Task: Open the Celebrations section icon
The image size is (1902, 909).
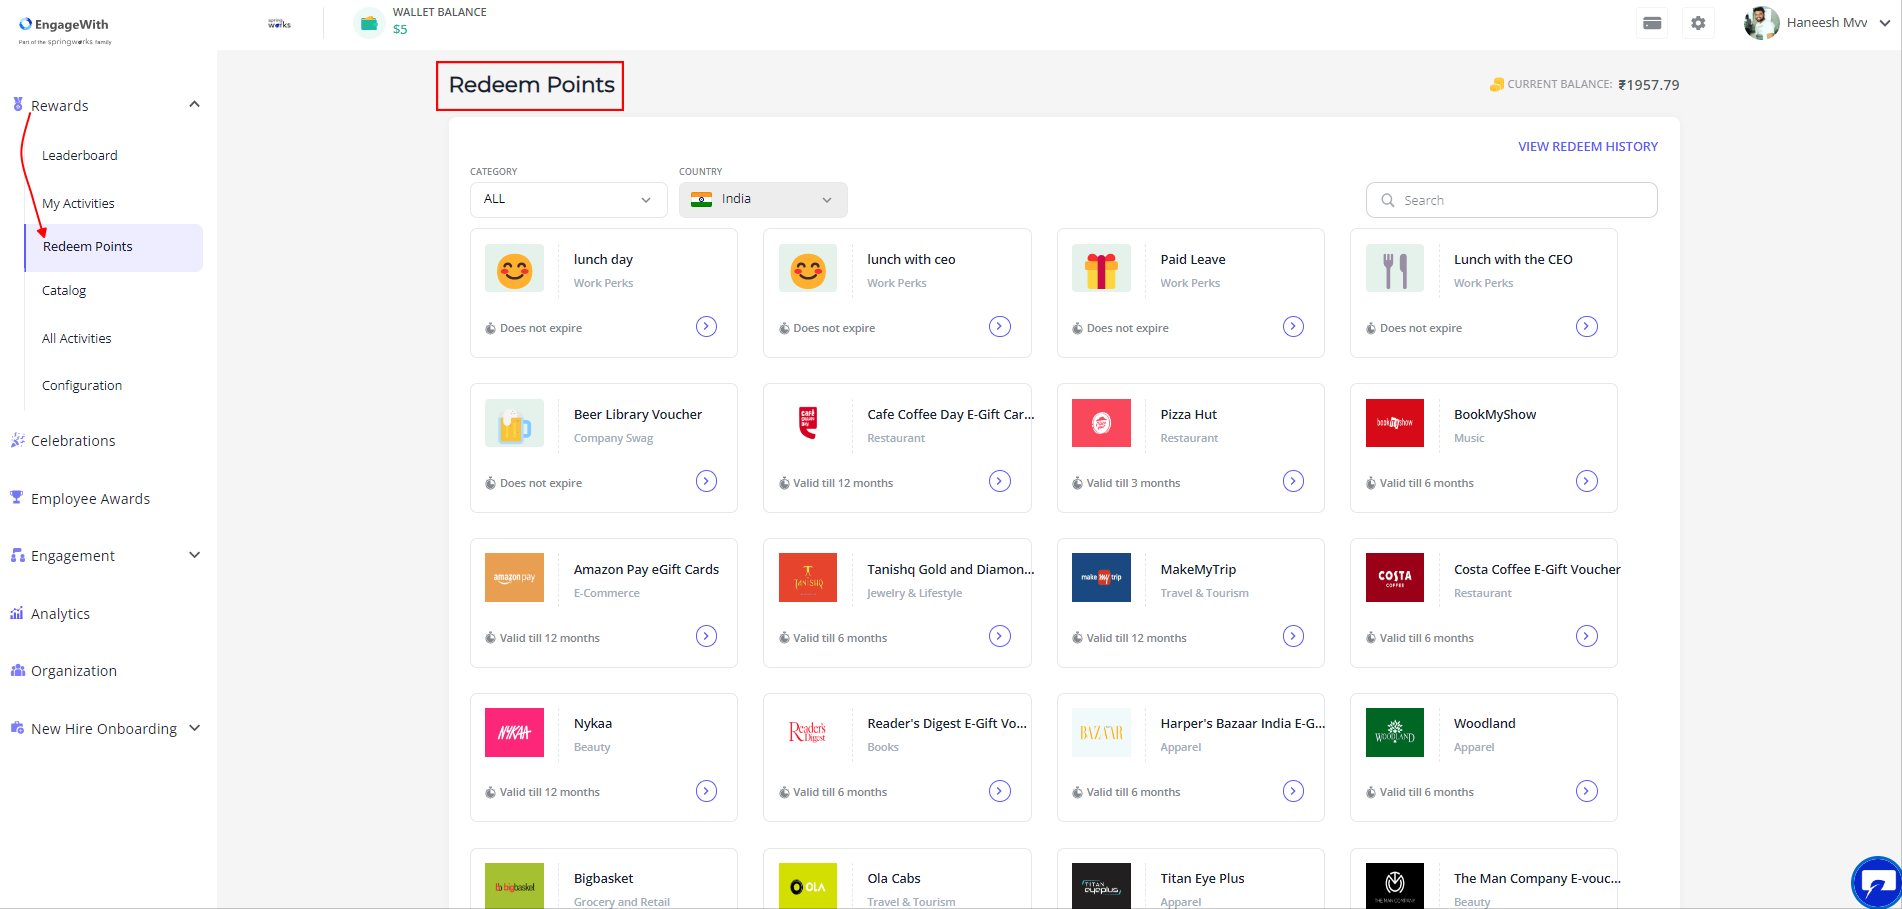Action: (x=16, y=440)
